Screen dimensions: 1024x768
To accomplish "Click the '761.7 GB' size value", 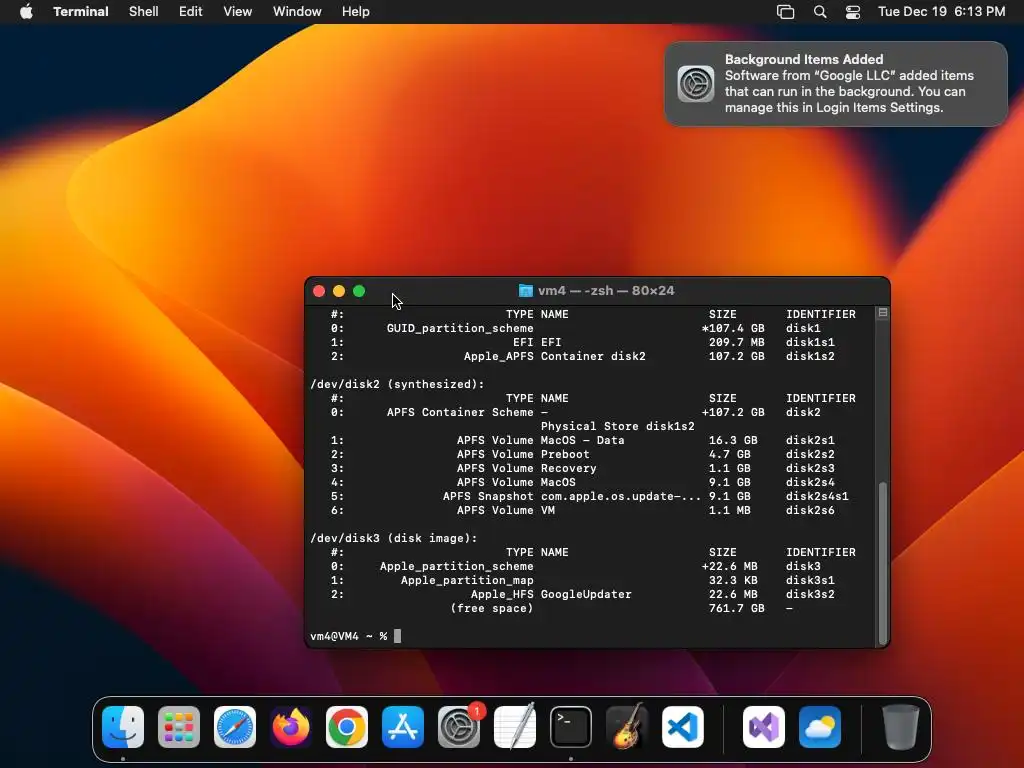I will [x=737, y=608].
